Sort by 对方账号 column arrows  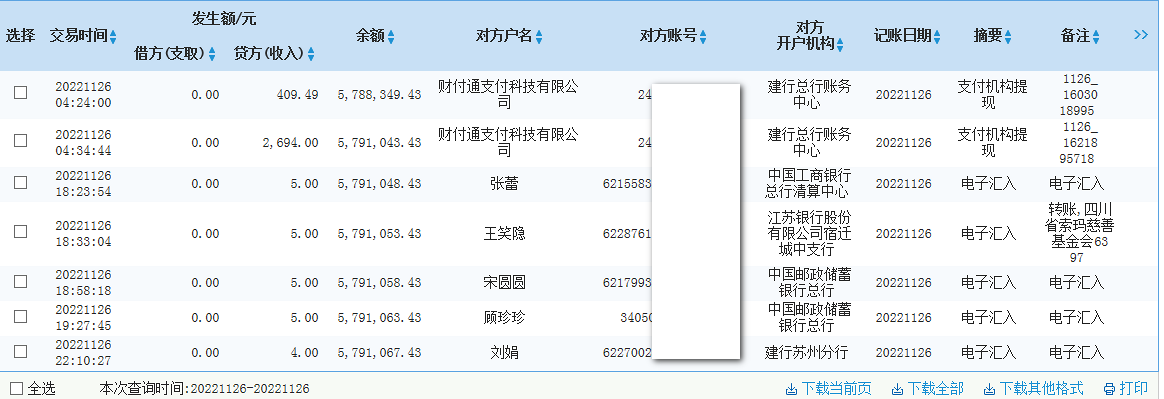[x=704, y=36]
